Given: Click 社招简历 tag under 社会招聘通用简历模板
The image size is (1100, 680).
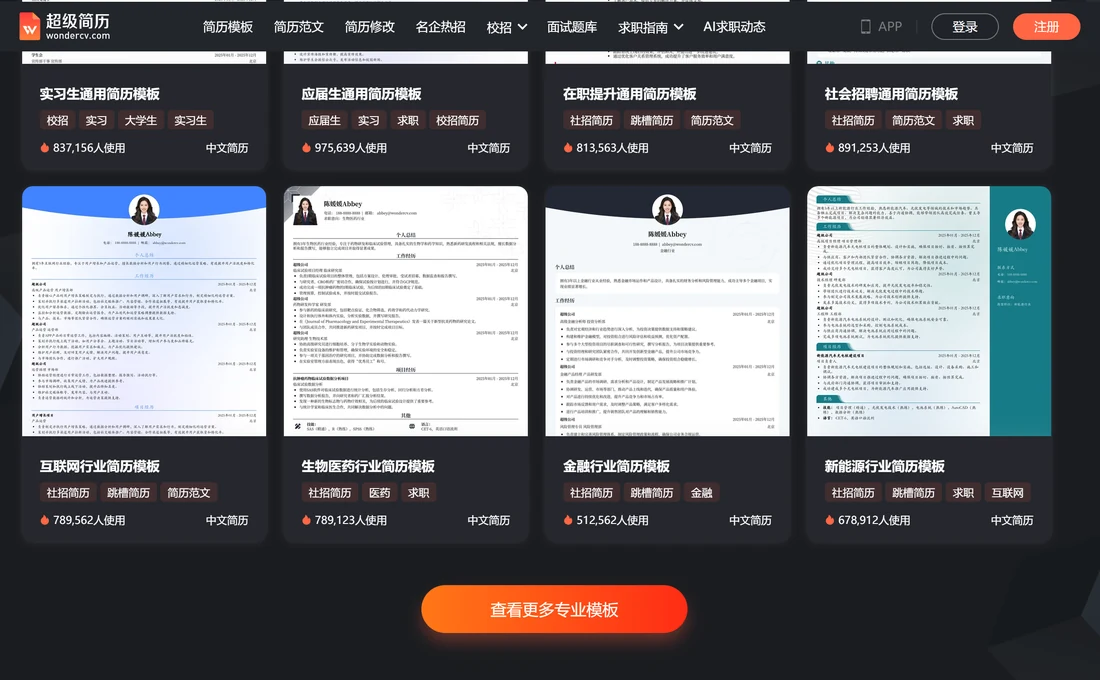Looking at the screenshot, I should tap(853, 121).
